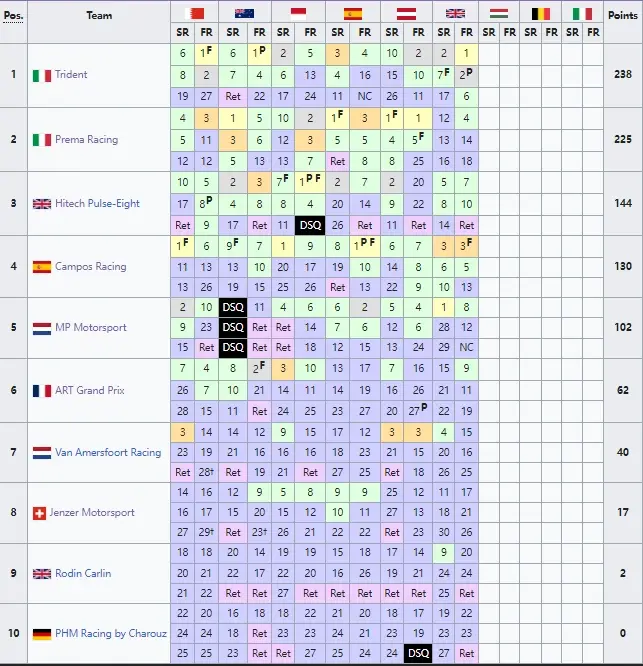Click the underlined Pos. column header
643x666 pixels.
pos(13,16)
